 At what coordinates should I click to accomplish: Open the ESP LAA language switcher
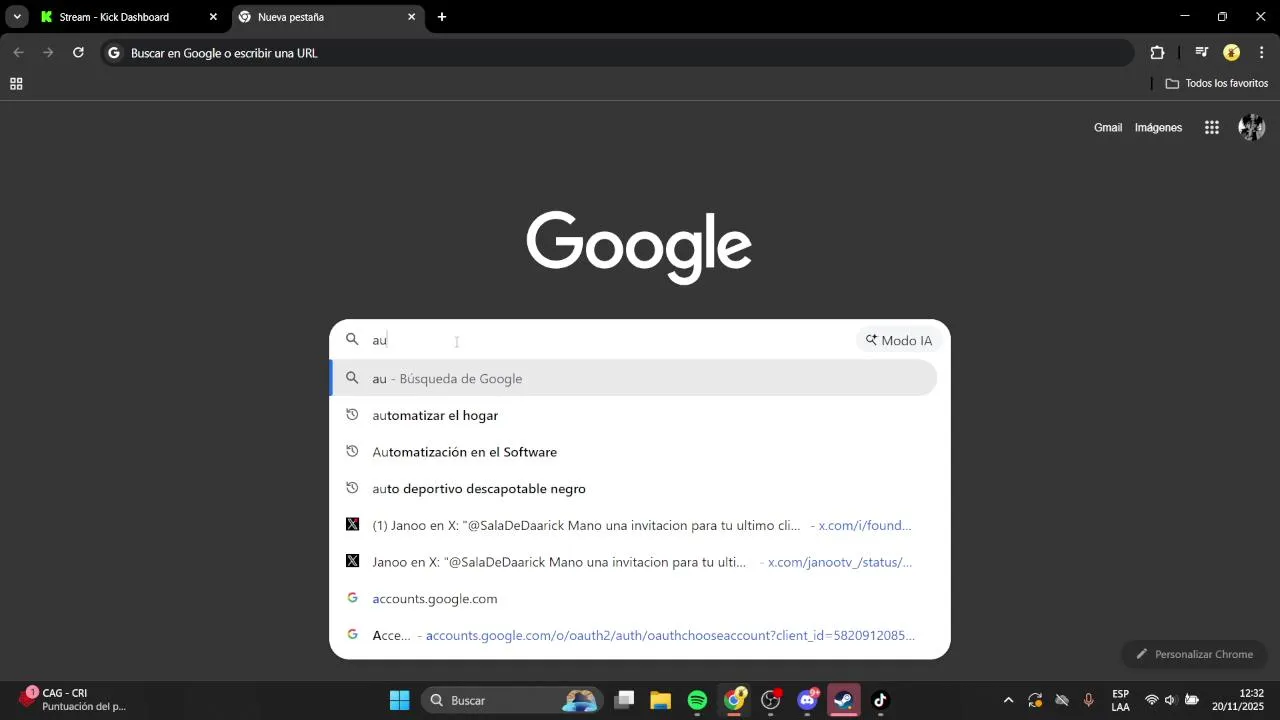click(x=1121, y=700)
